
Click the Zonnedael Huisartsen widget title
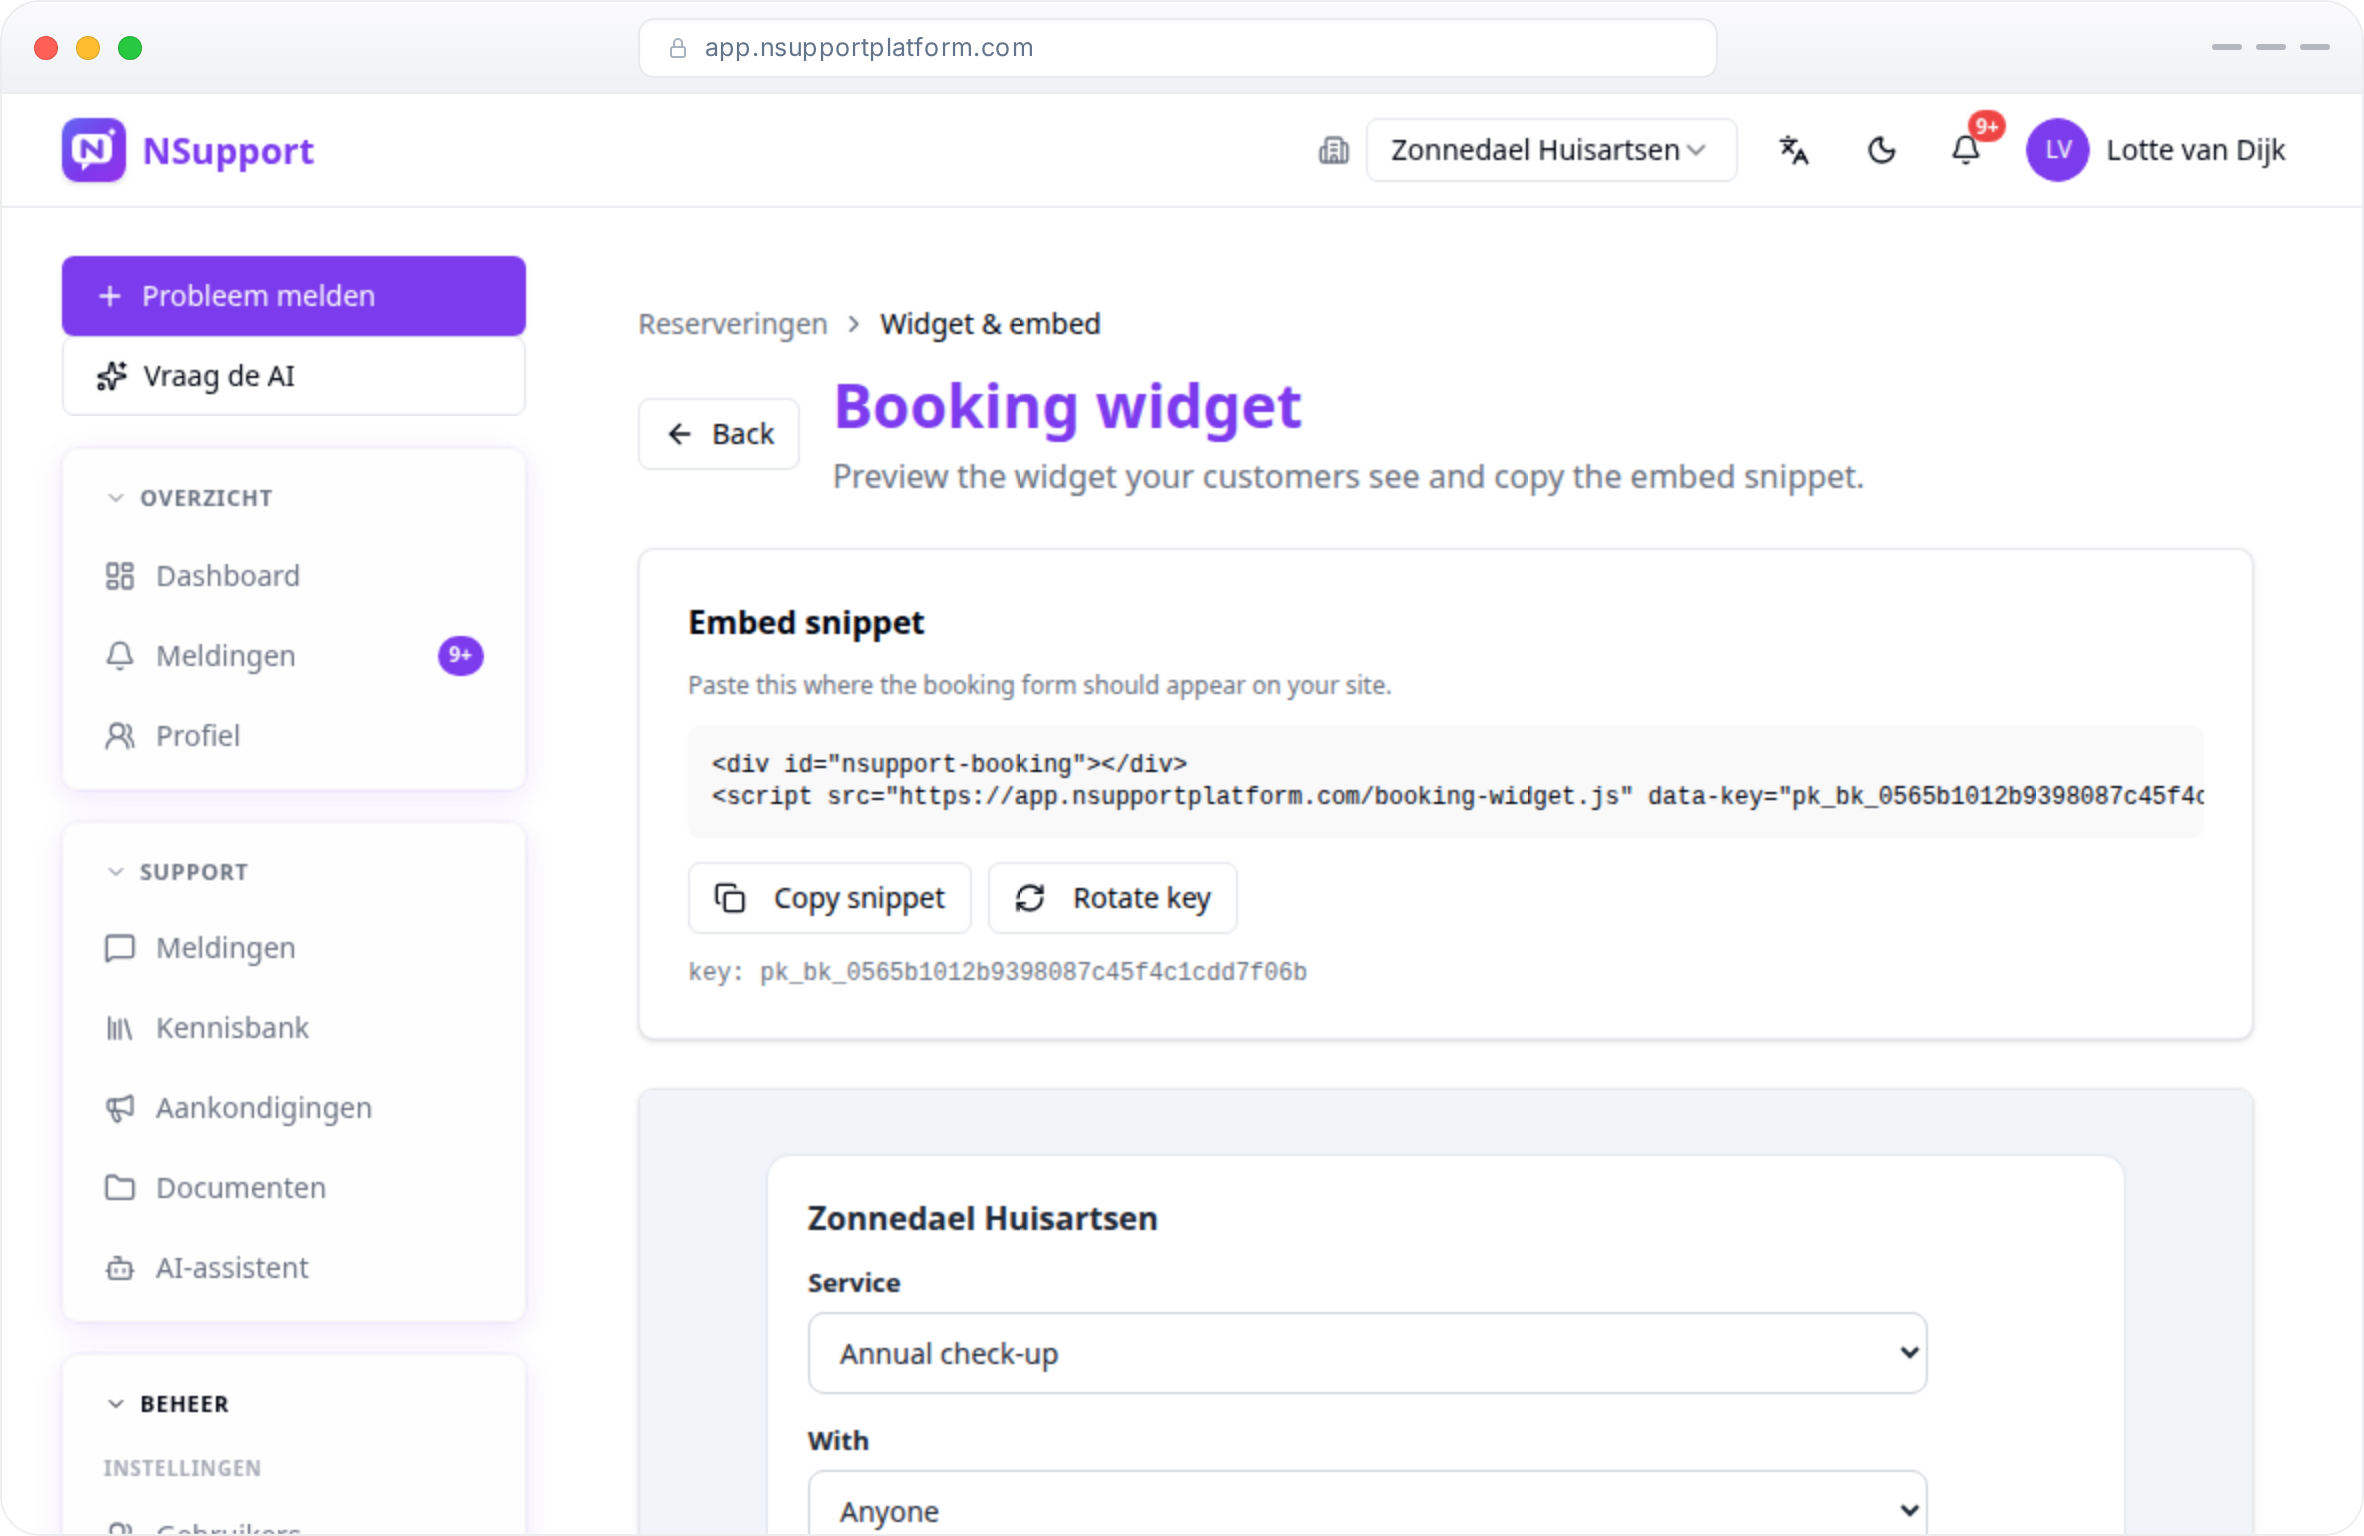click(982, 1218)
